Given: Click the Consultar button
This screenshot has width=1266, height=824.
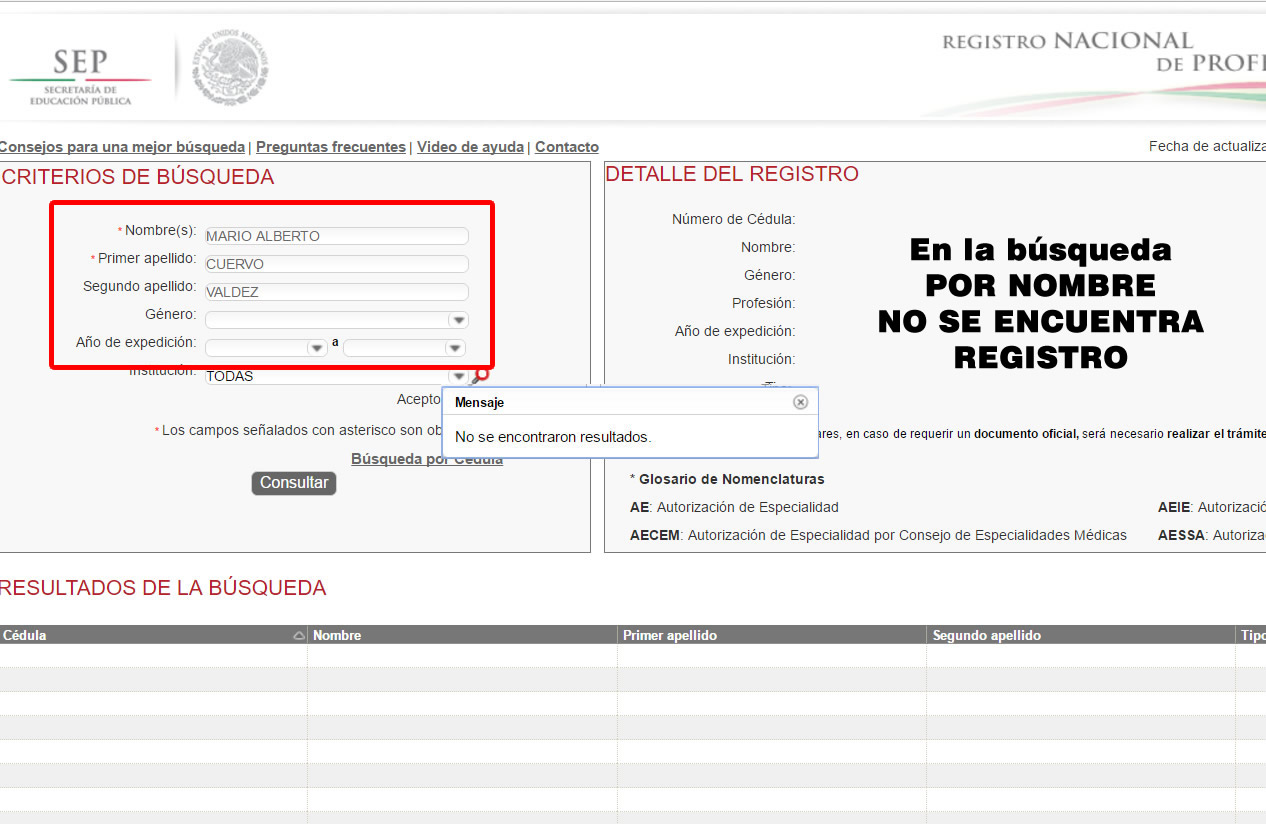Looking at the screenshot, I should [294, 483].
